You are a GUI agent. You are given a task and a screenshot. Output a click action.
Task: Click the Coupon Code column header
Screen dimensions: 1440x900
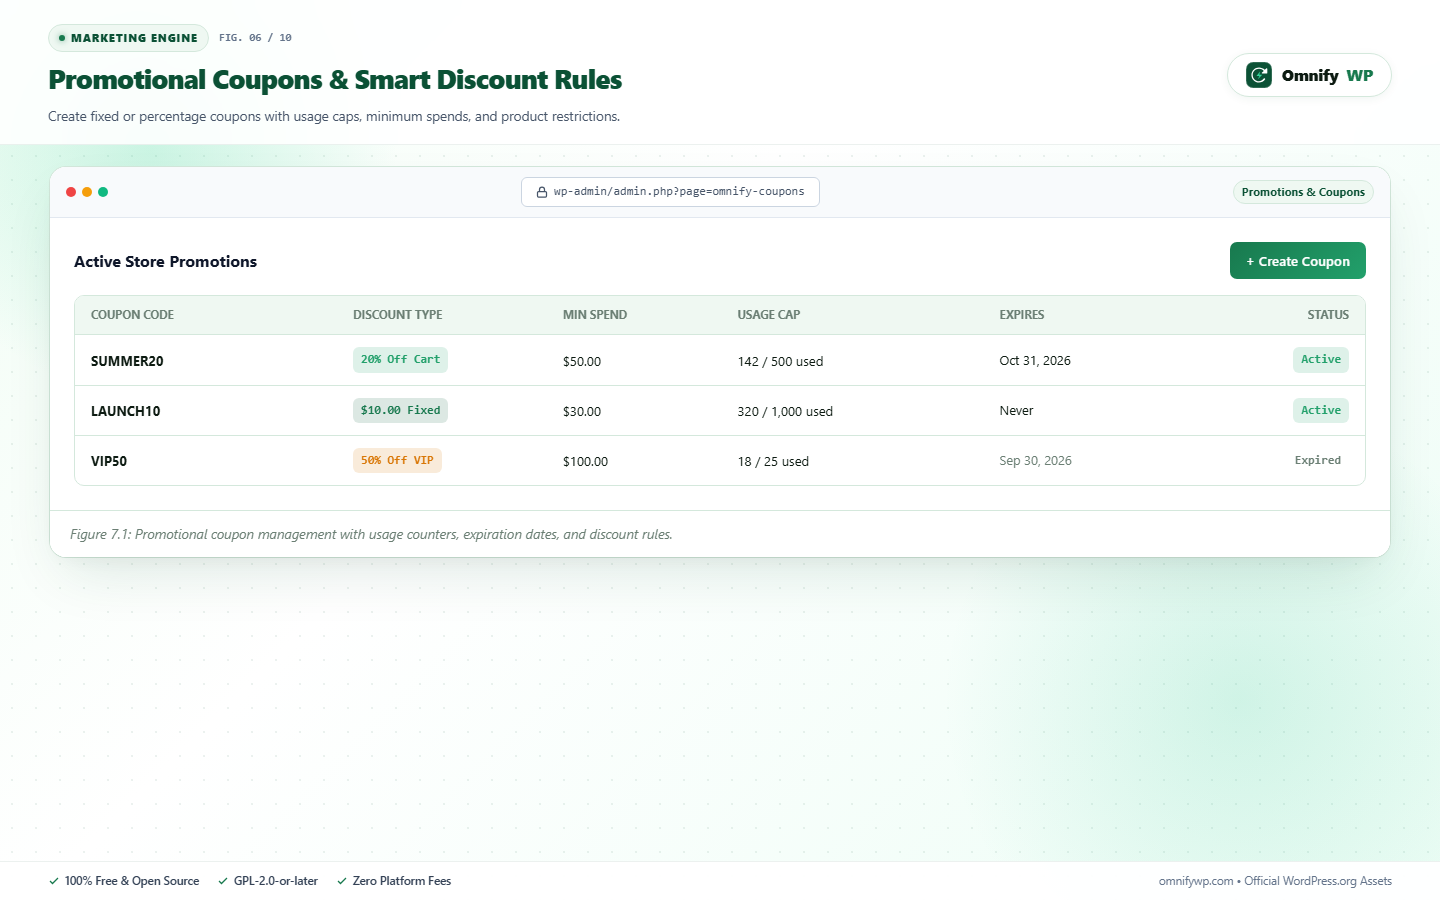pyautogui.click(x=132, y=315)
